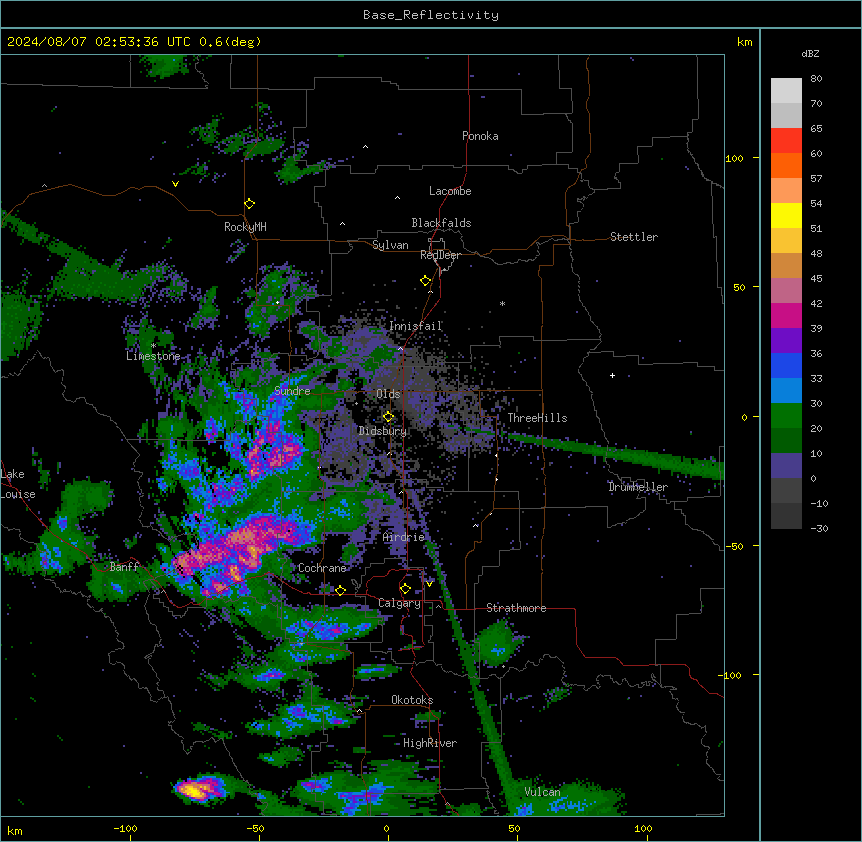Click the RedDeer city label
The image size is (862, 842).
pyautogui.click(x=440, y=255)
